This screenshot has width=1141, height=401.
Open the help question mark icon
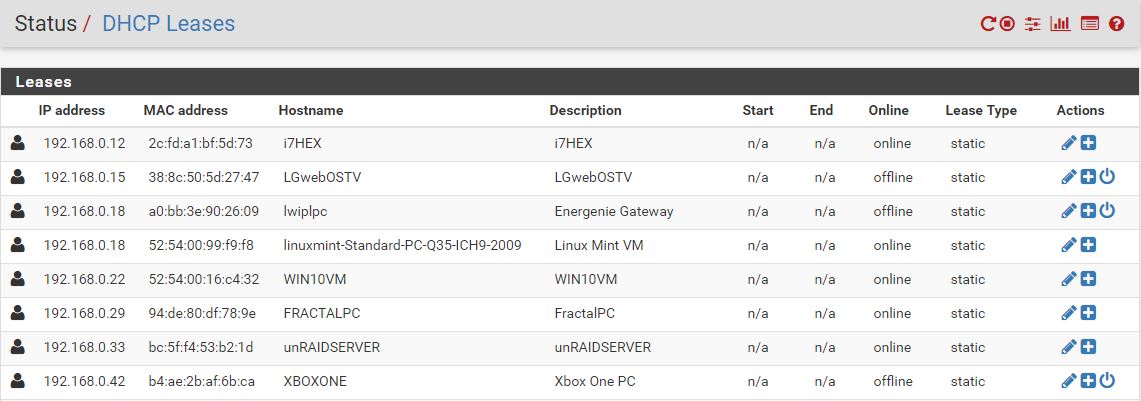[1117, 24]
